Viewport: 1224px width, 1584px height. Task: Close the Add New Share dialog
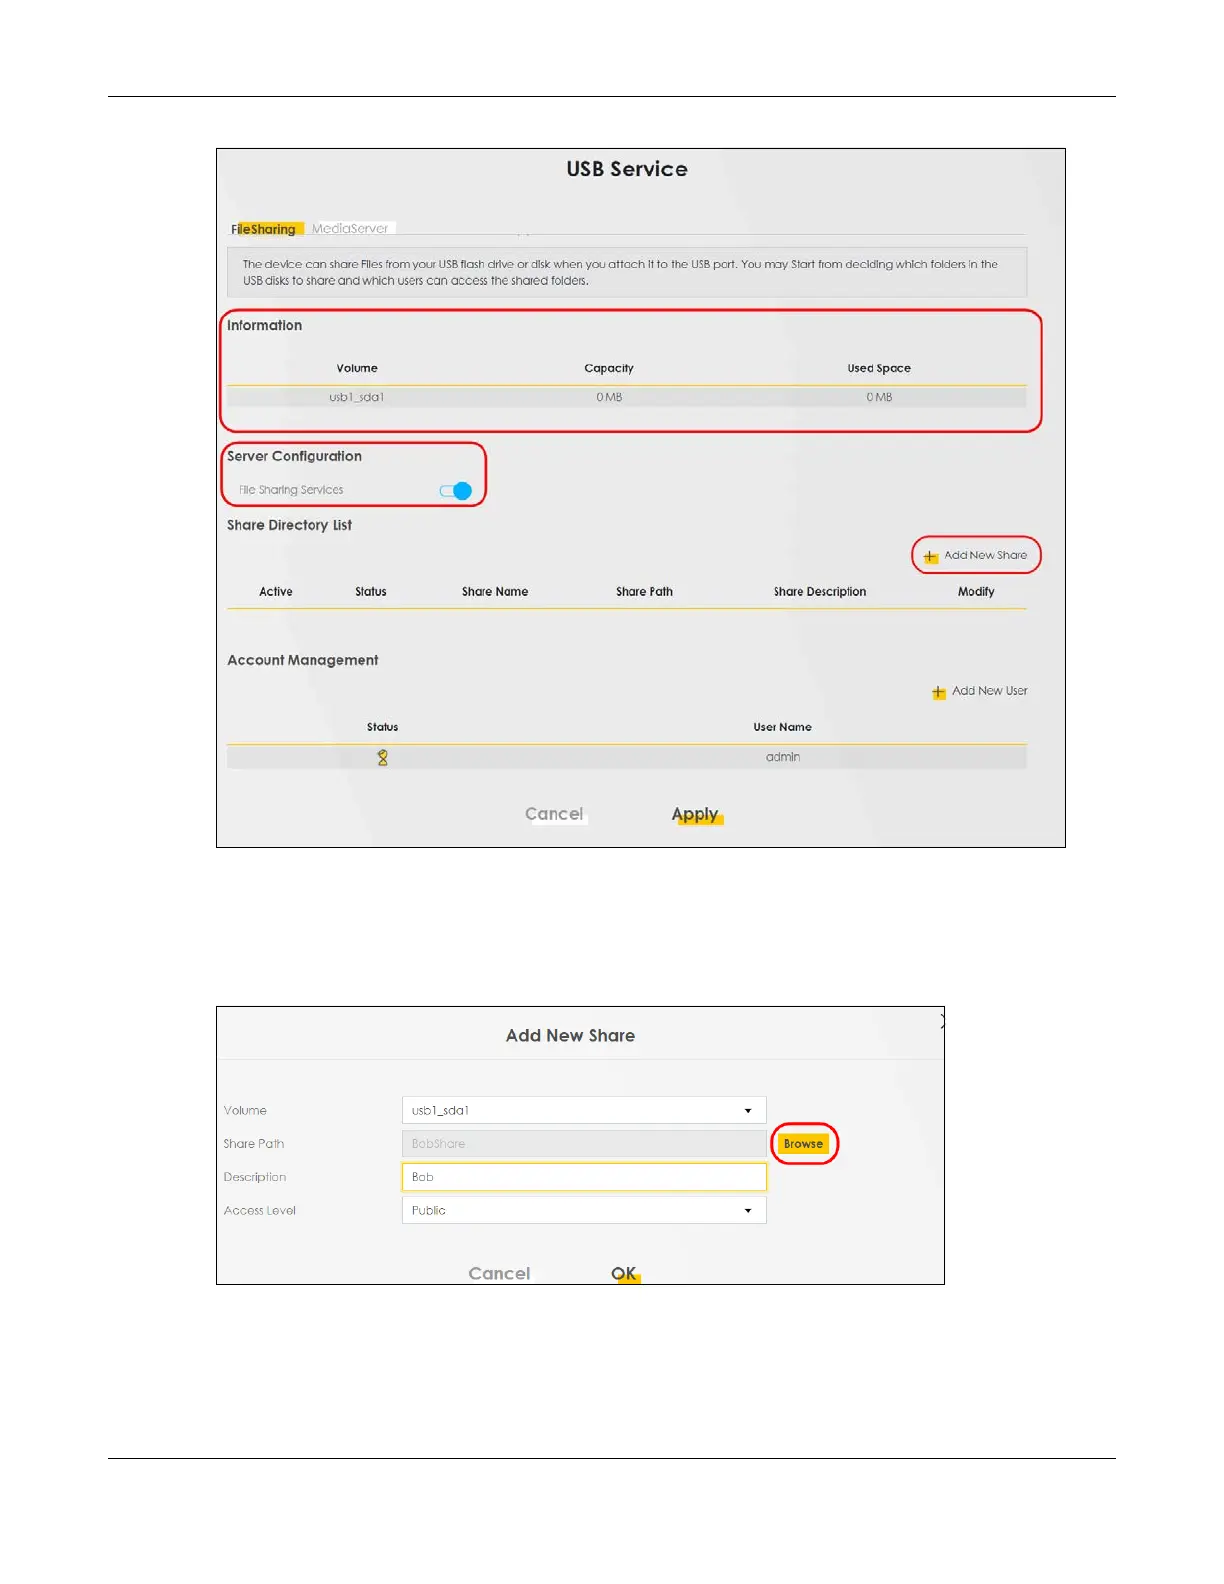point(942,1021)
